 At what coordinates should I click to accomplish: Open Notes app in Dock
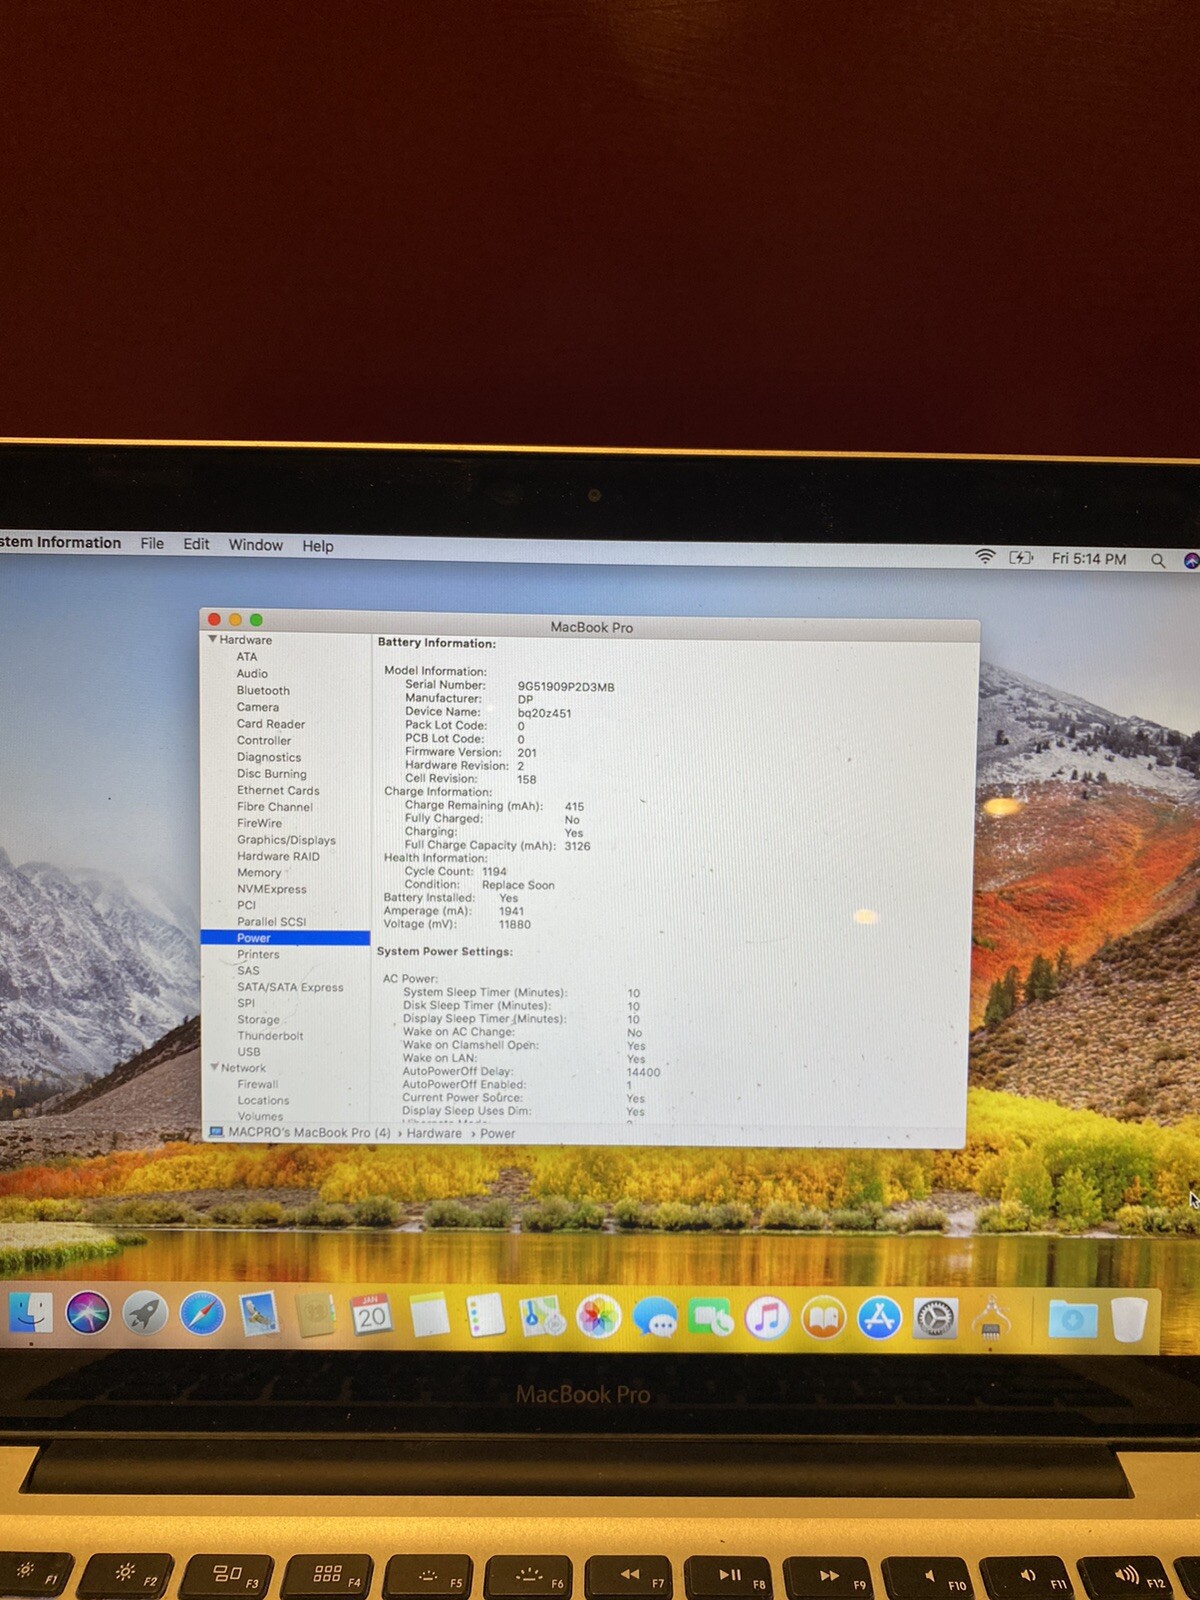pyautogui.click(x=429, y=1316)
